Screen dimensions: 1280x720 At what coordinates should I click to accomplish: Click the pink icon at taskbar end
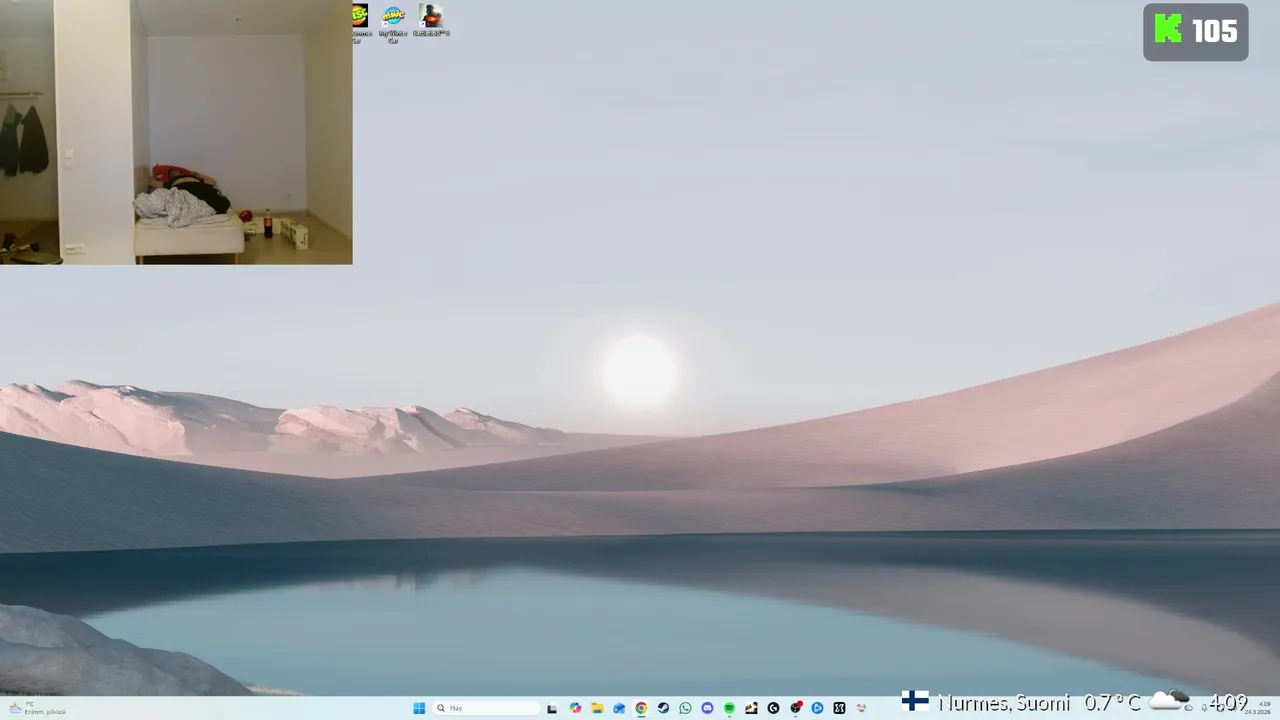point(861,708)
